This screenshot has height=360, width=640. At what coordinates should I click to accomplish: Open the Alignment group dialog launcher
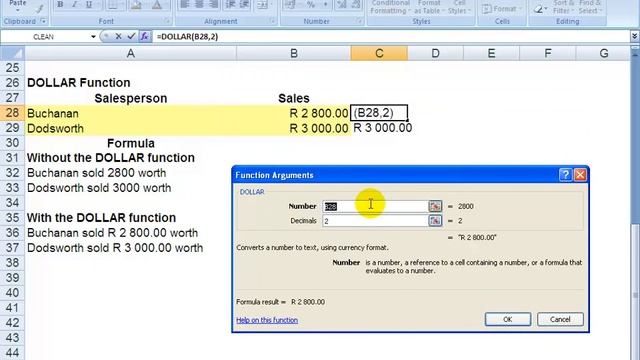[273, 21]
